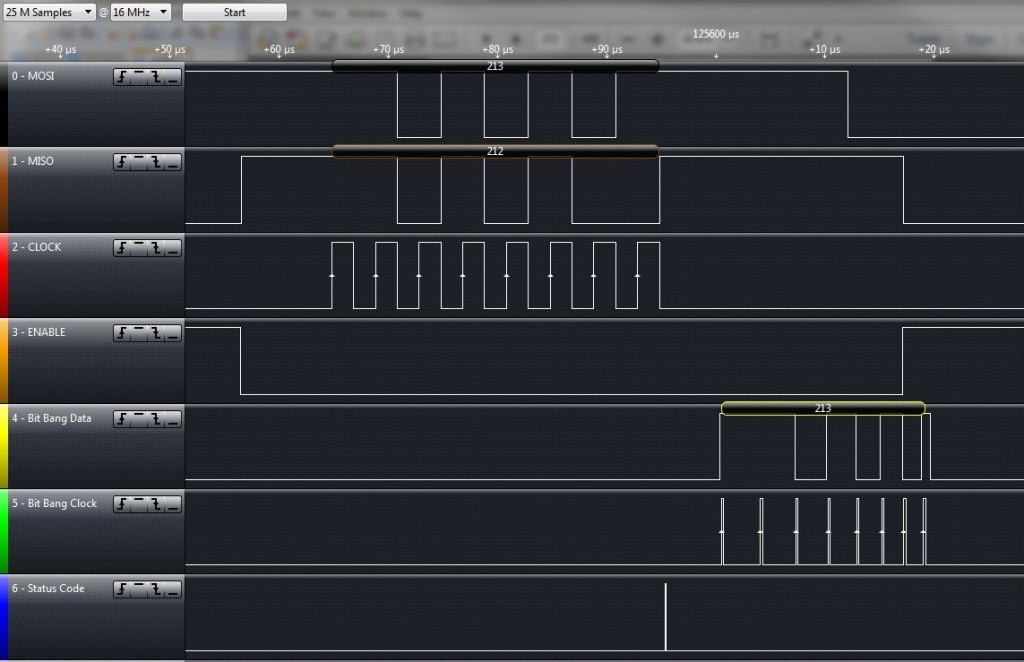Click the 213 decoded byte on MOSI

(495, 66)
